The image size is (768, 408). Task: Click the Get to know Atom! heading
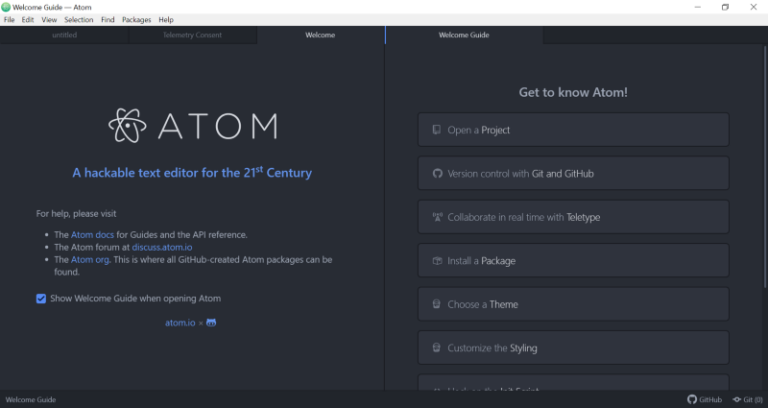pyautogui.click(x=573, y=92)
